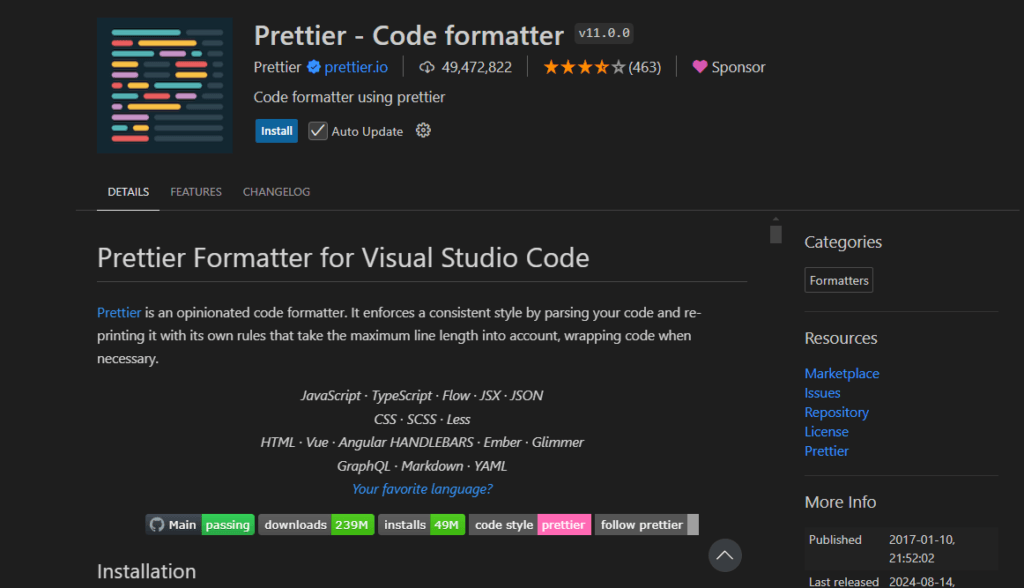1024x588 pixels.
Task: Click the Sponsor label text
Action: coord(738,67)
